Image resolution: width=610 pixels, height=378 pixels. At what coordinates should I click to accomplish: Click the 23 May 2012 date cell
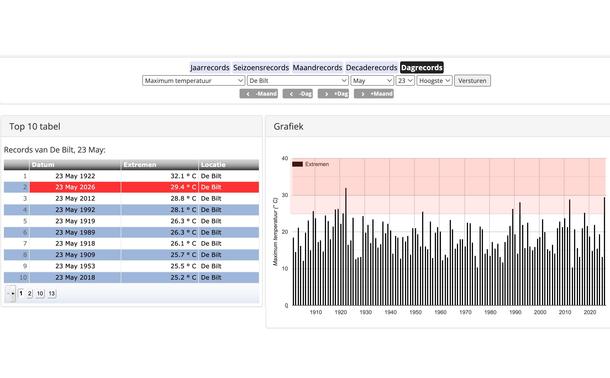(75, 198)
